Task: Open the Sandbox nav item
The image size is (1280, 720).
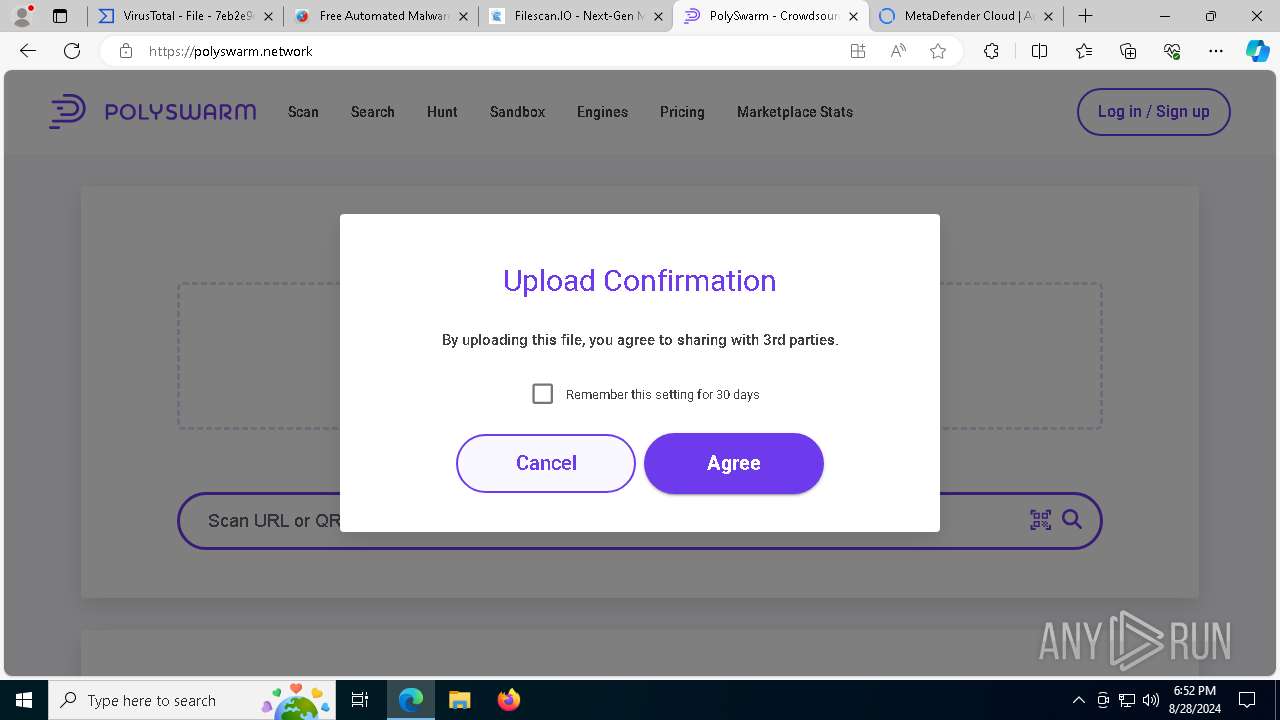Action: (x=517, y=112)
